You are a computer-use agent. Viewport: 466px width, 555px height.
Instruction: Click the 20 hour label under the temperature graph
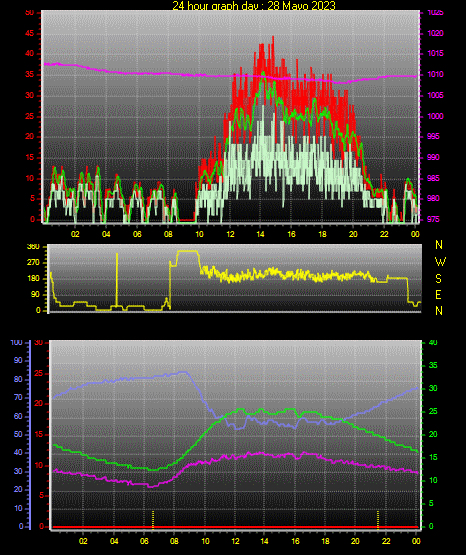[x=355, y=541]
